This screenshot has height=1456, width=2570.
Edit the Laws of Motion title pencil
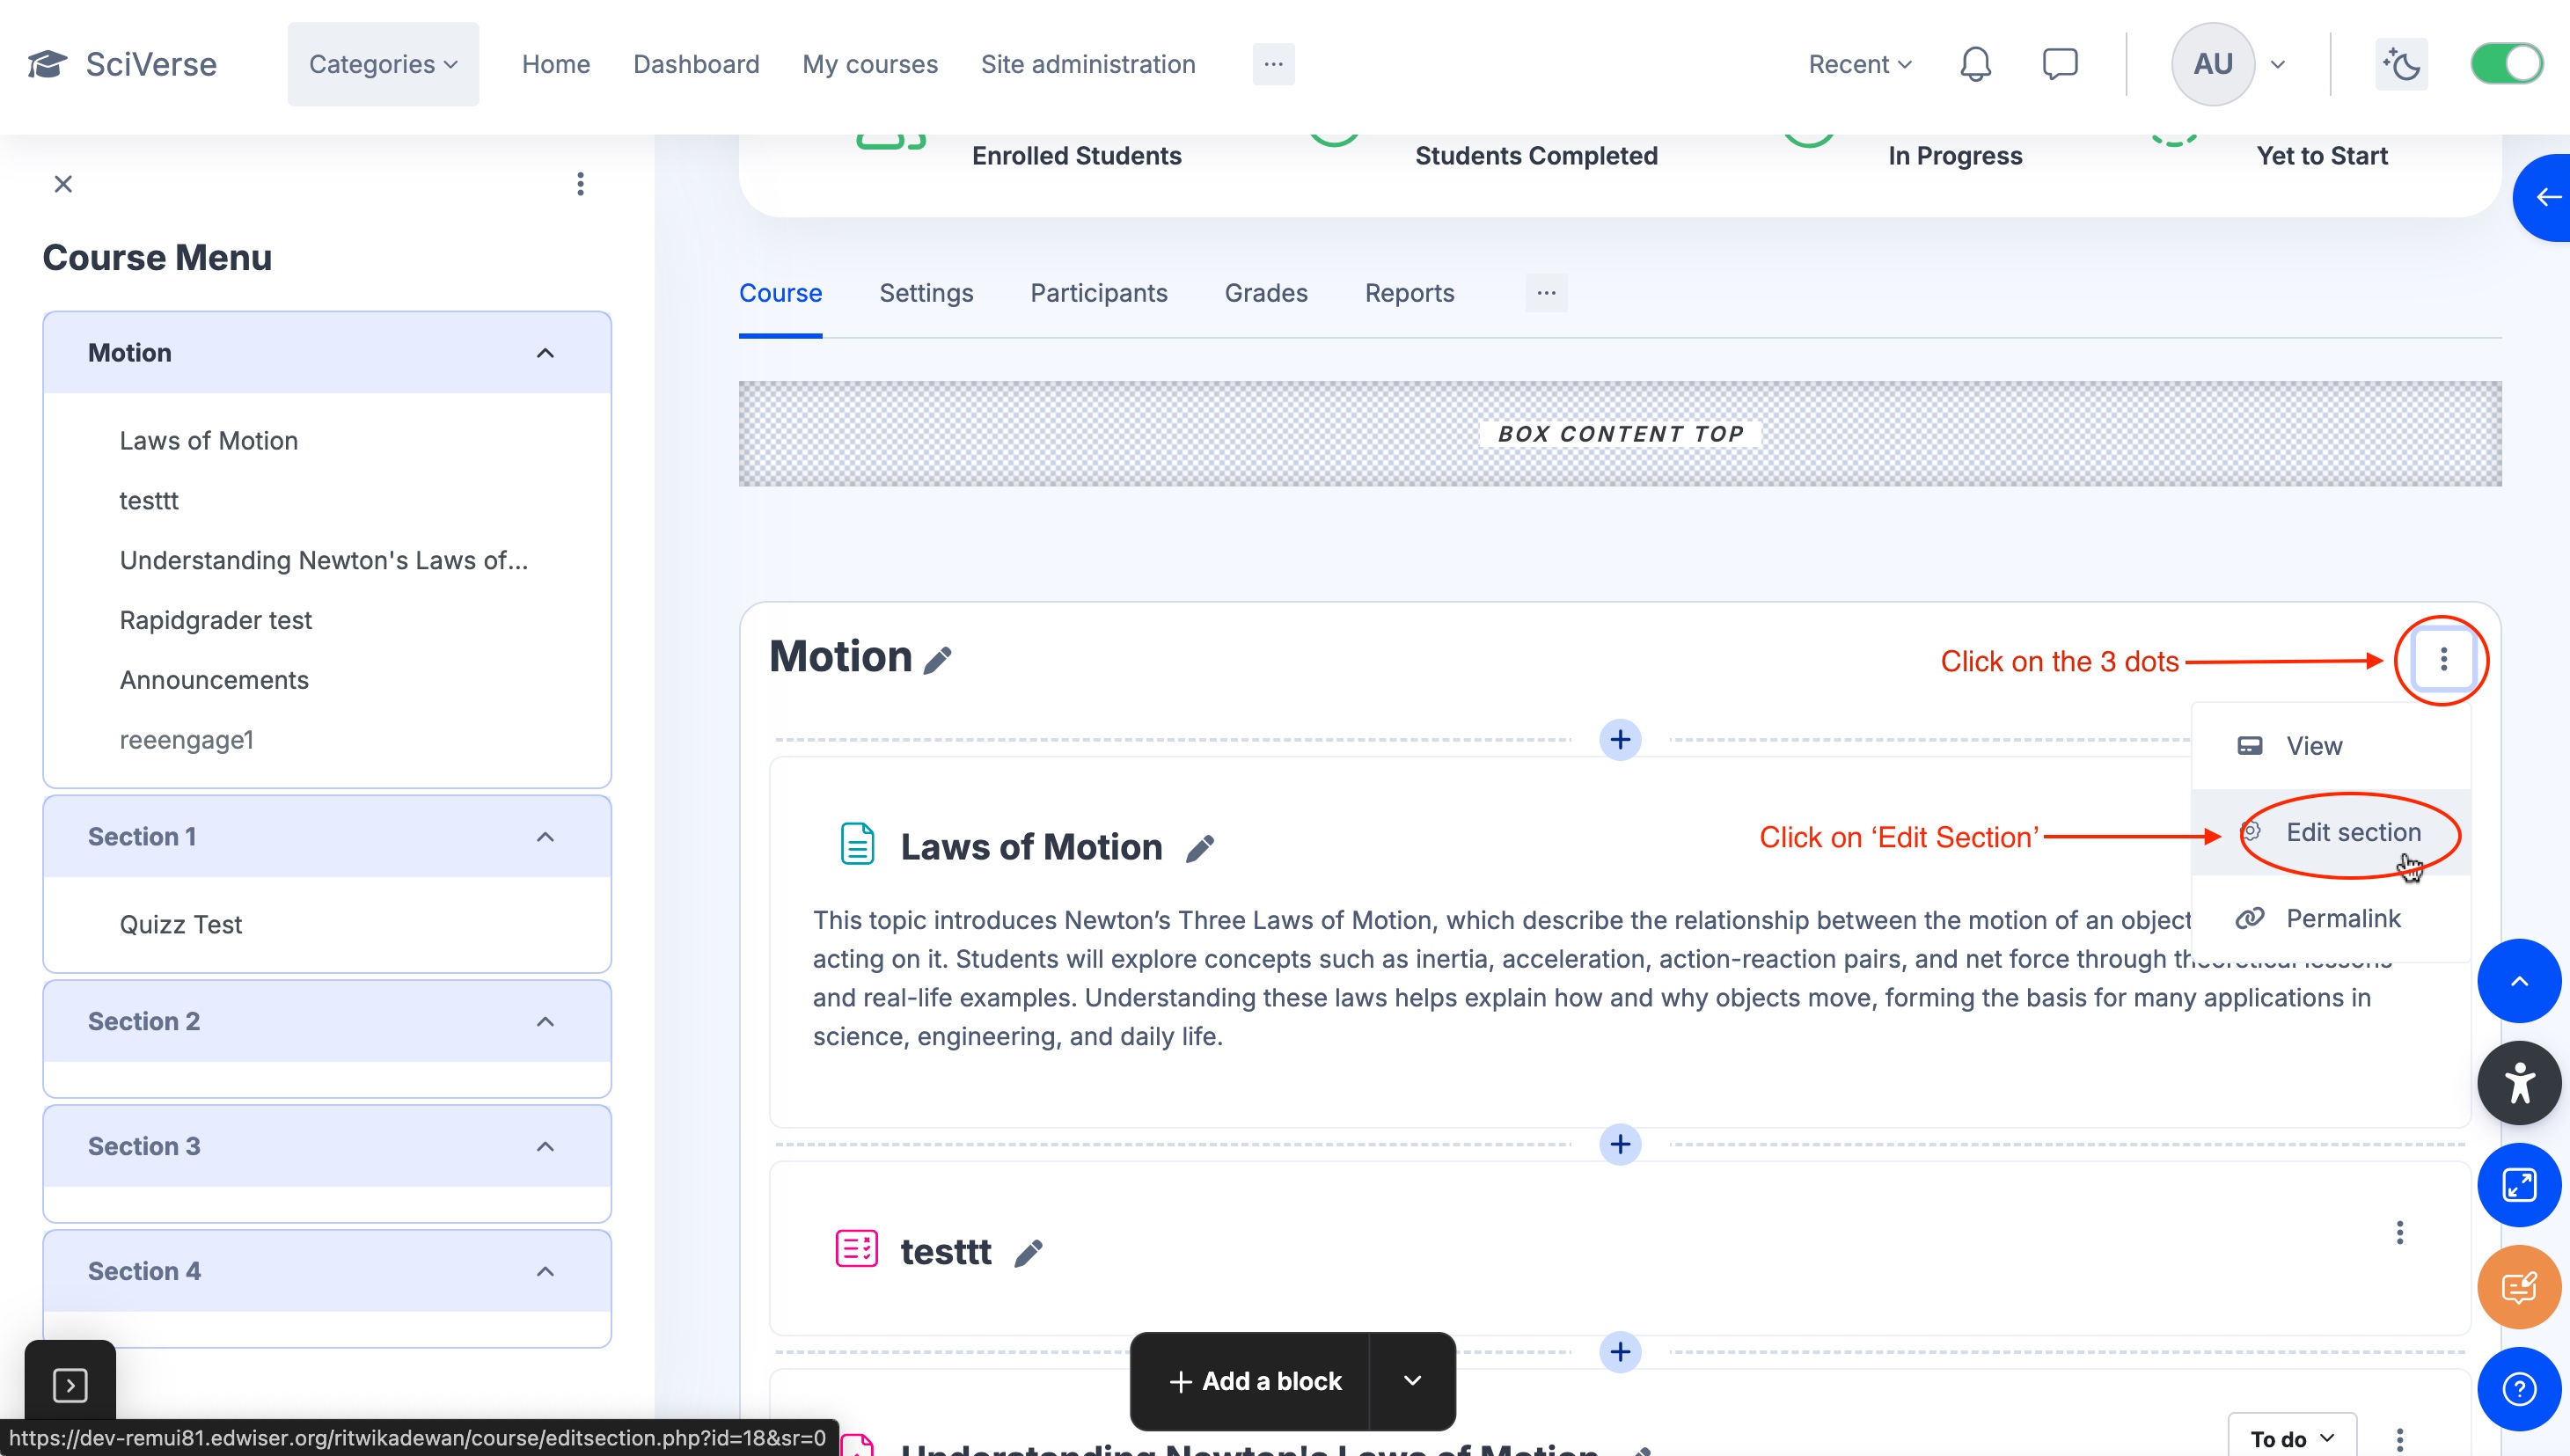coord(1200,848)
